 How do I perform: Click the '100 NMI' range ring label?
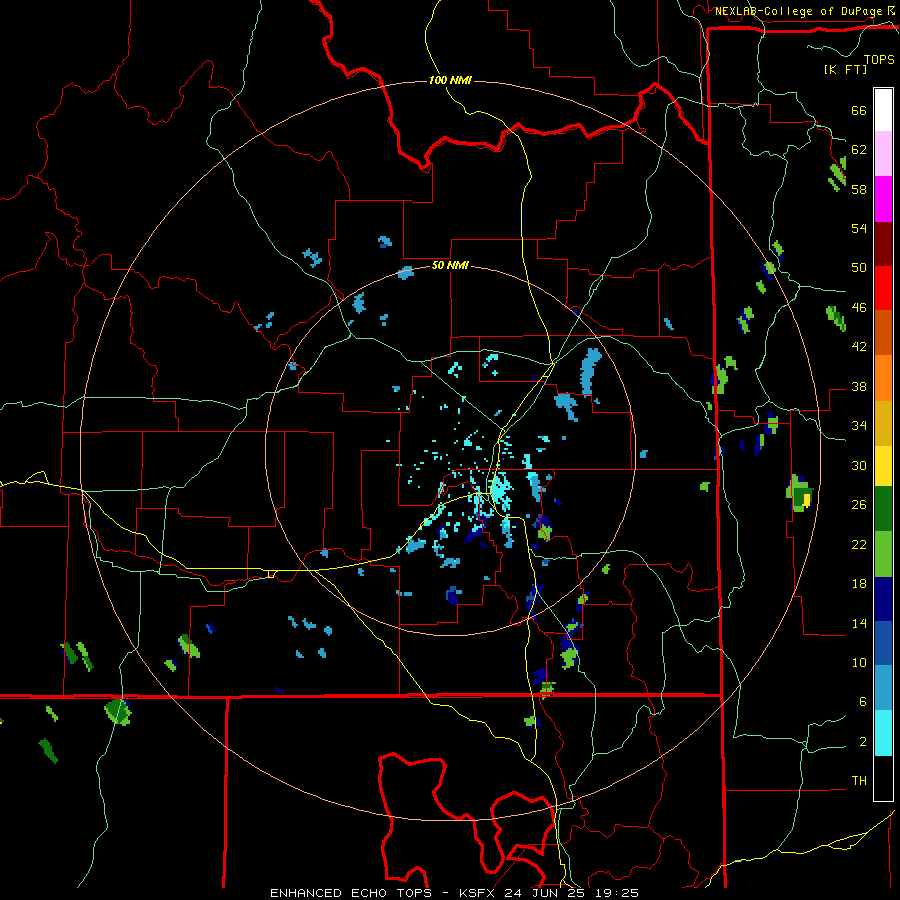450,80
